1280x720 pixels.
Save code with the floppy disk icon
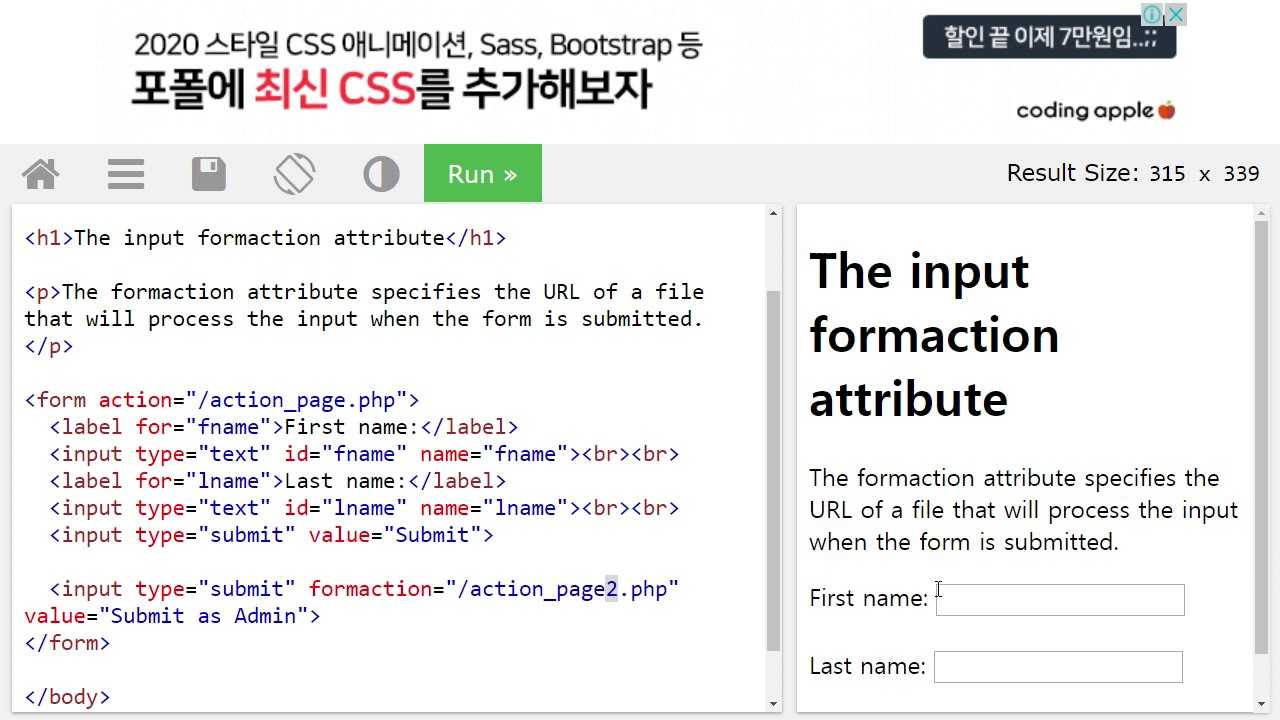pyautogui.click(x=209, y=174)
